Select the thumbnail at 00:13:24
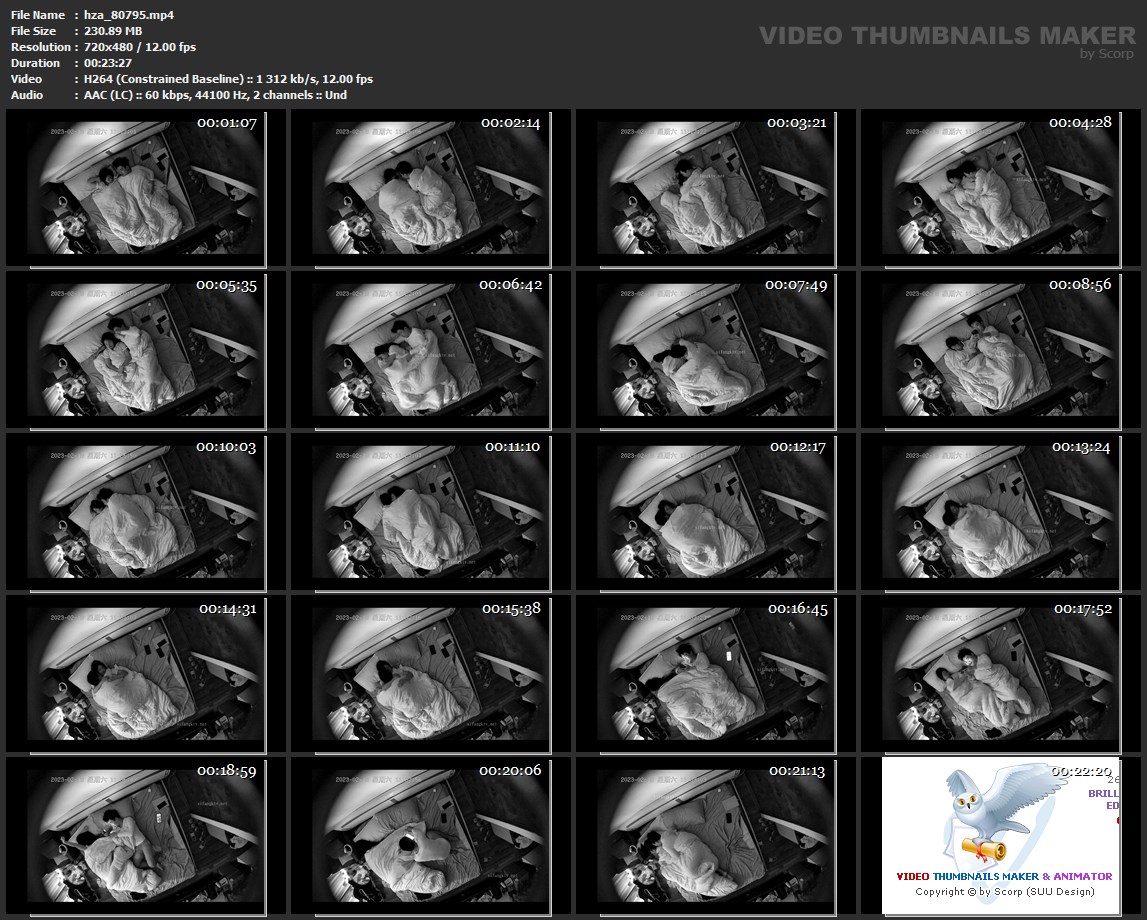The height and width of the screenshot is (920, 1147). [x=1000, y=512]
